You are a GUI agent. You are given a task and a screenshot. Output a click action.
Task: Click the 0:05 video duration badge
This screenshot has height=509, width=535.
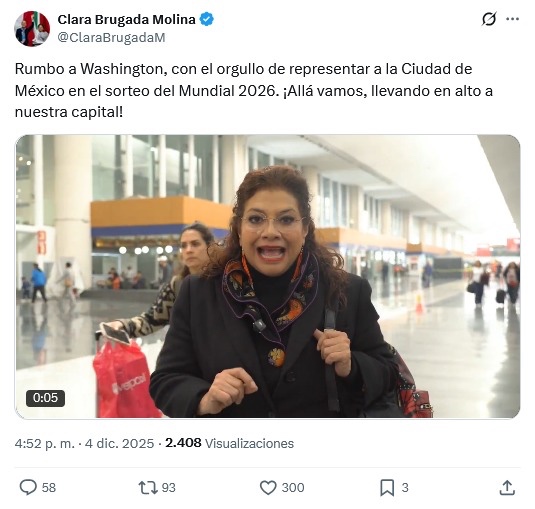click(45, 398)
